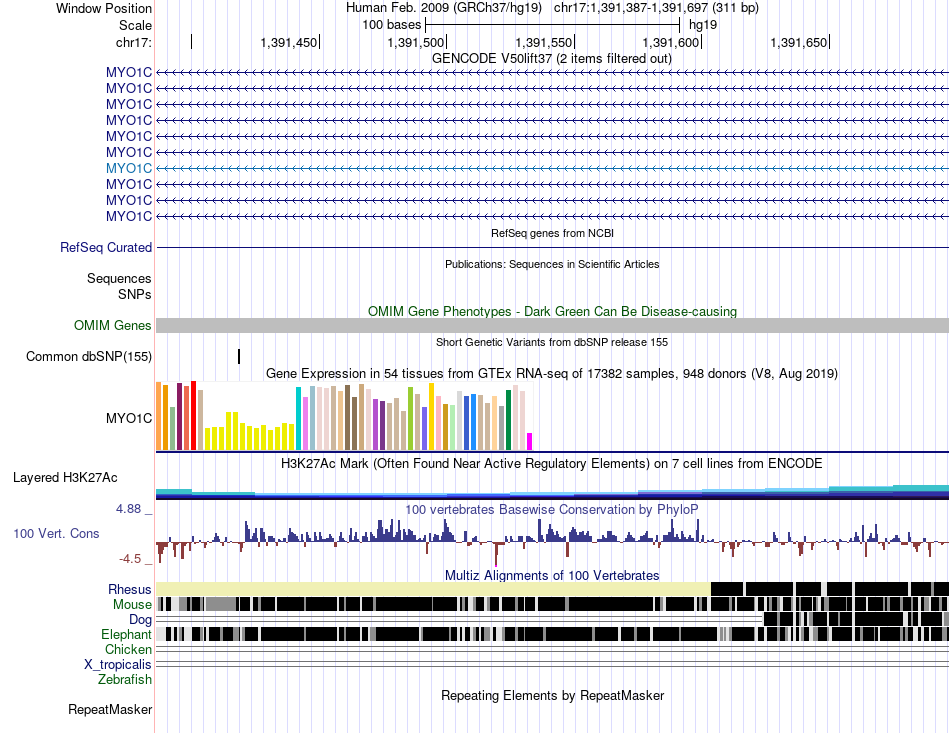Select the Common dbSNP(155) track label
This screenshot has height=733, width=950.
pyautogui.click(x=88, y=356)
